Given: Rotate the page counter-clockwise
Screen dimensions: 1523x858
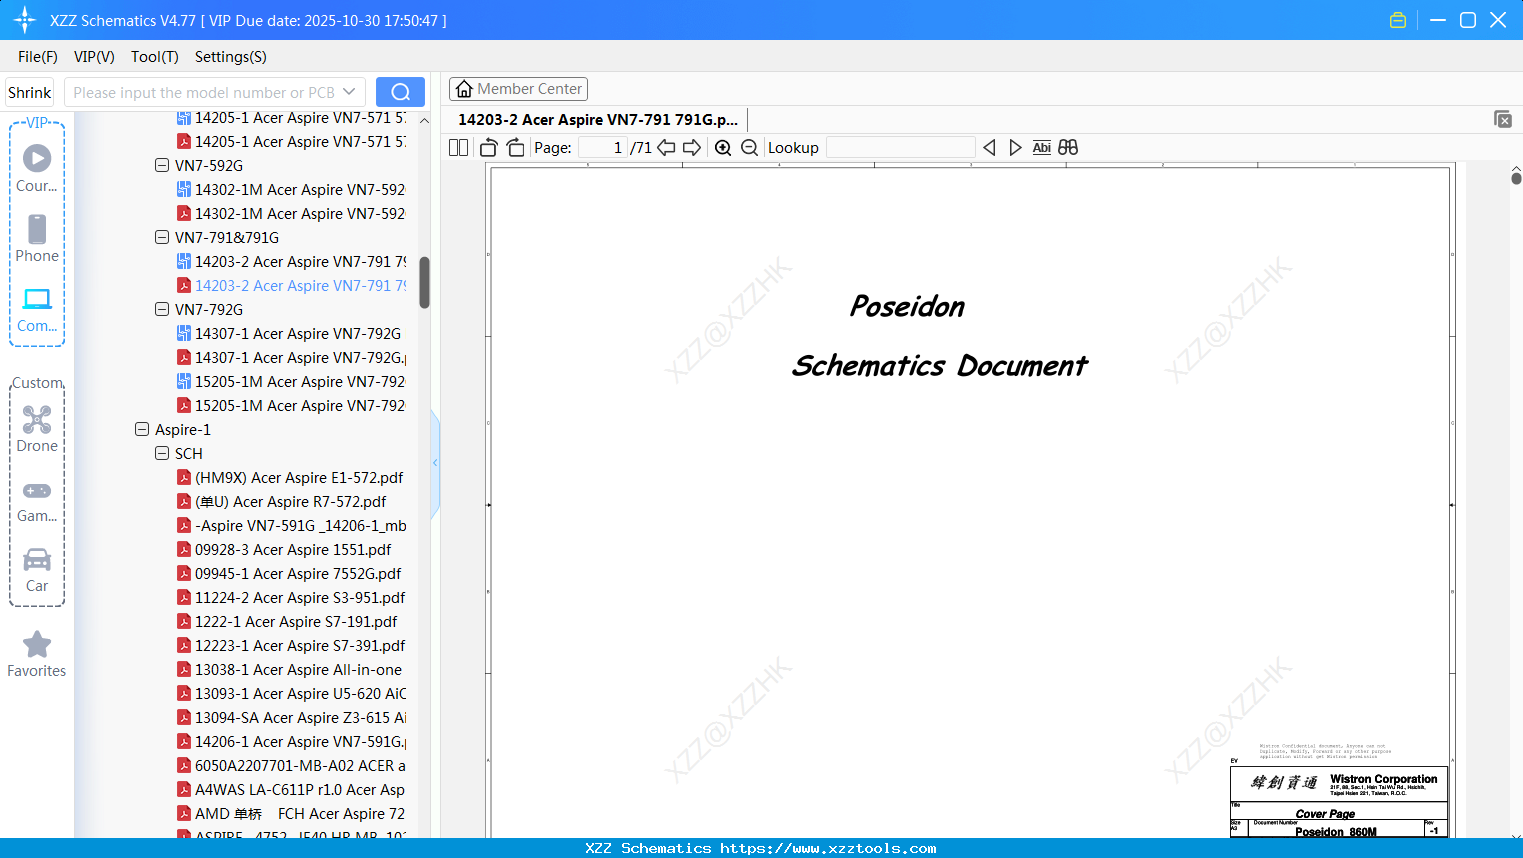Looking at the screenshot, I should (488, 147).
